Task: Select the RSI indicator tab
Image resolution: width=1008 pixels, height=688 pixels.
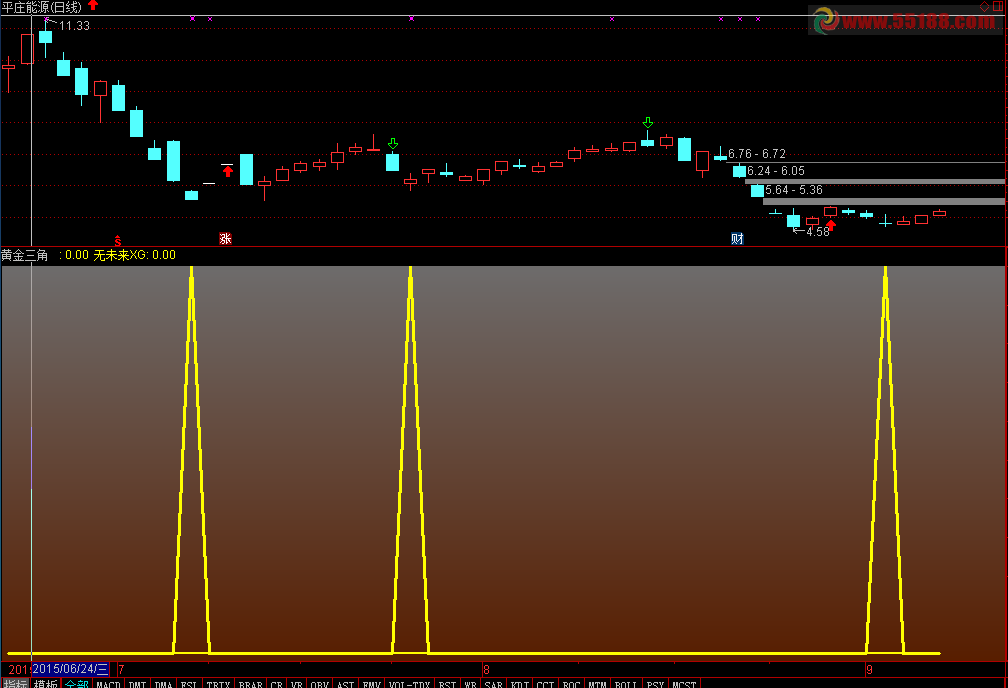Action: [x=447, y=684]
